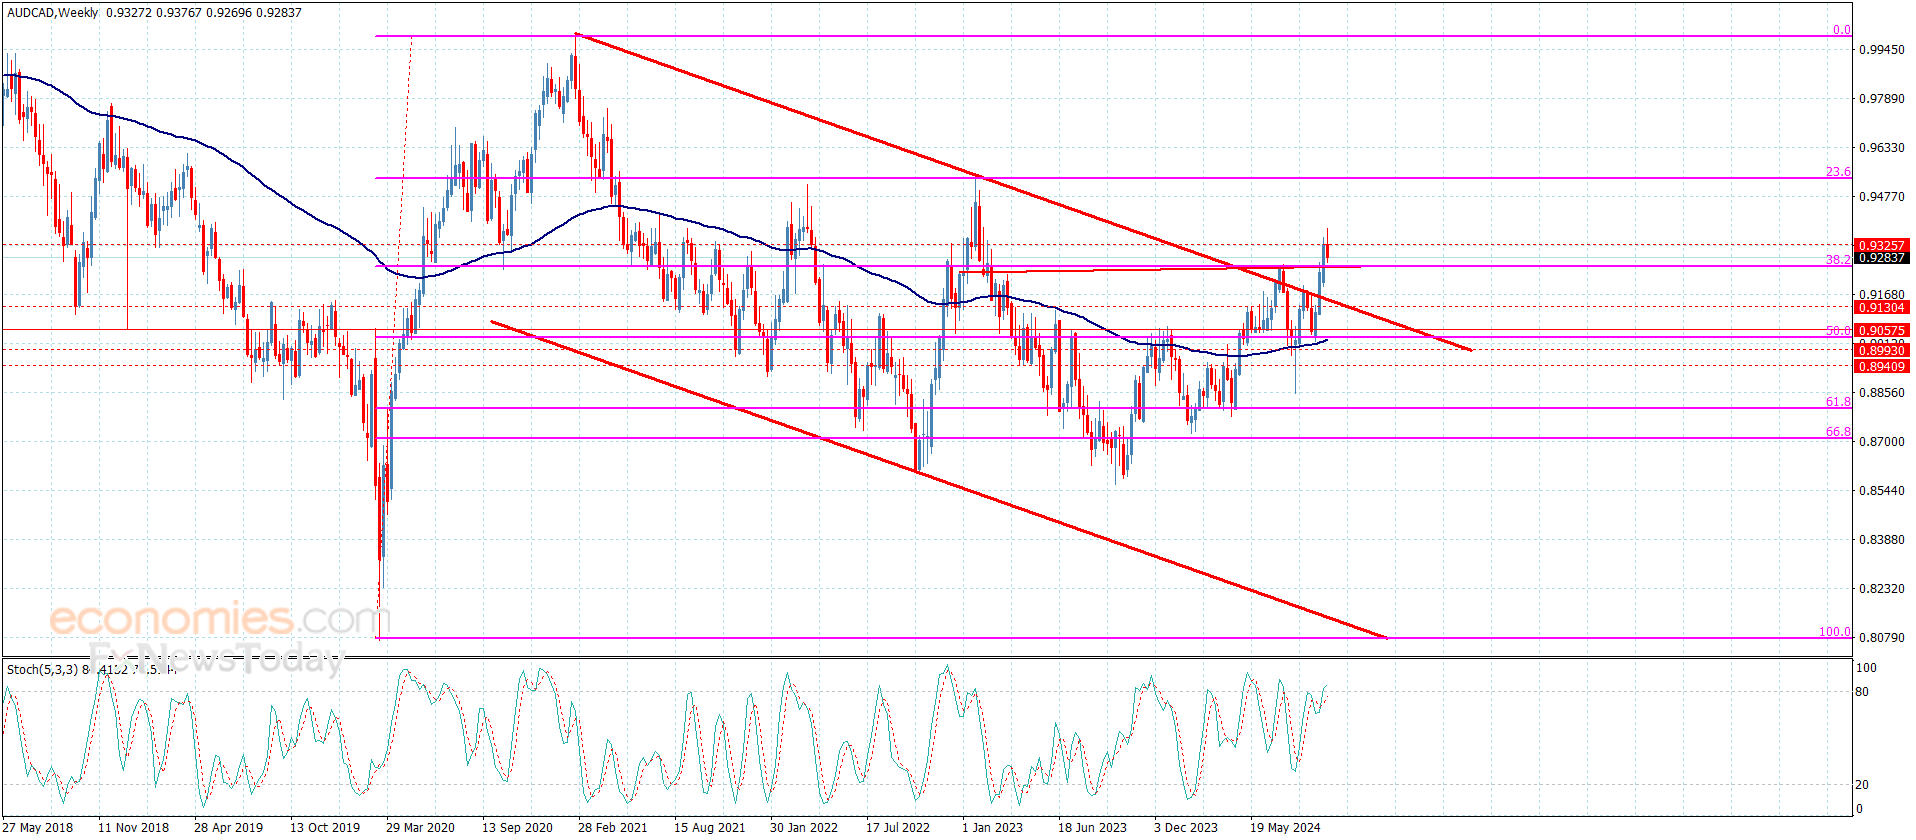Image resolution: width=1916 pixels, height=840 pixels.
Task: Click the 0.80790 price axis label
Action: point(1881,638)
